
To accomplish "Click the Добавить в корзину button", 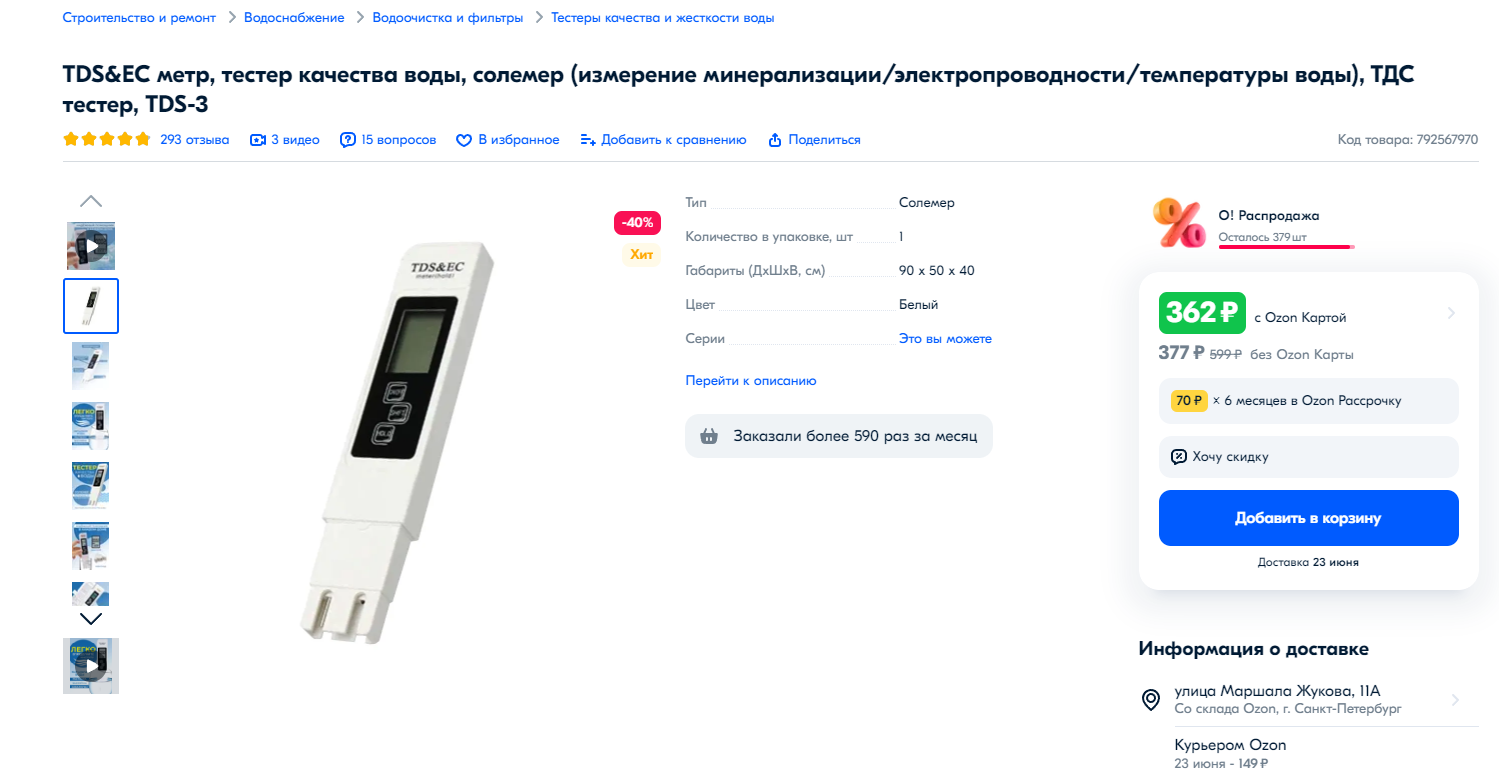I will 1308,518.
